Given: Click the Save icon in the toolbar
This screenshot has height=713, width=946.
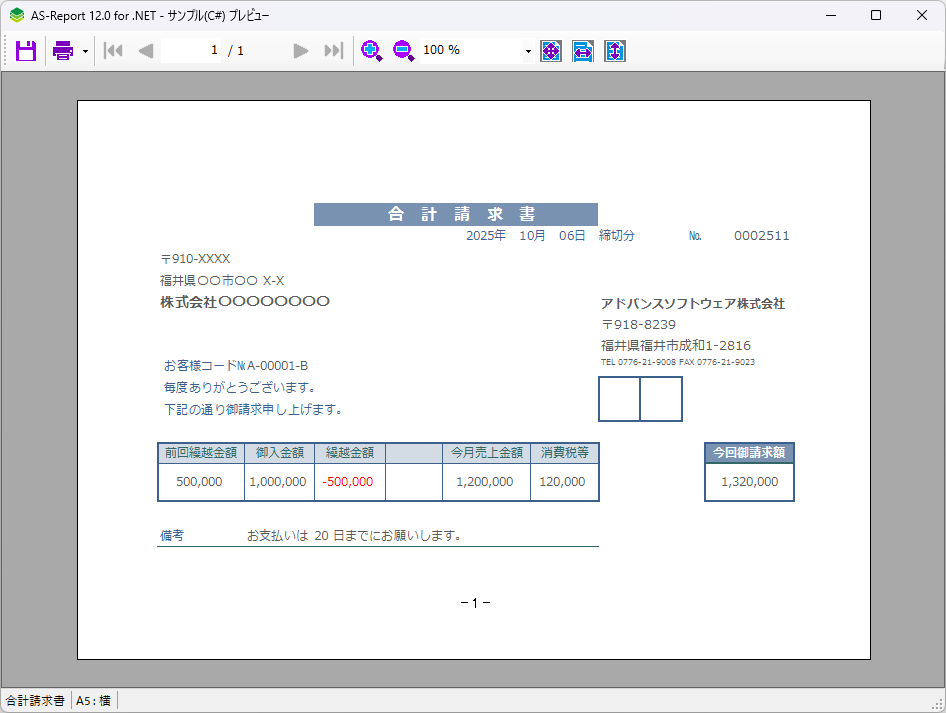Looking at the screenshot, I should point(26,50).
